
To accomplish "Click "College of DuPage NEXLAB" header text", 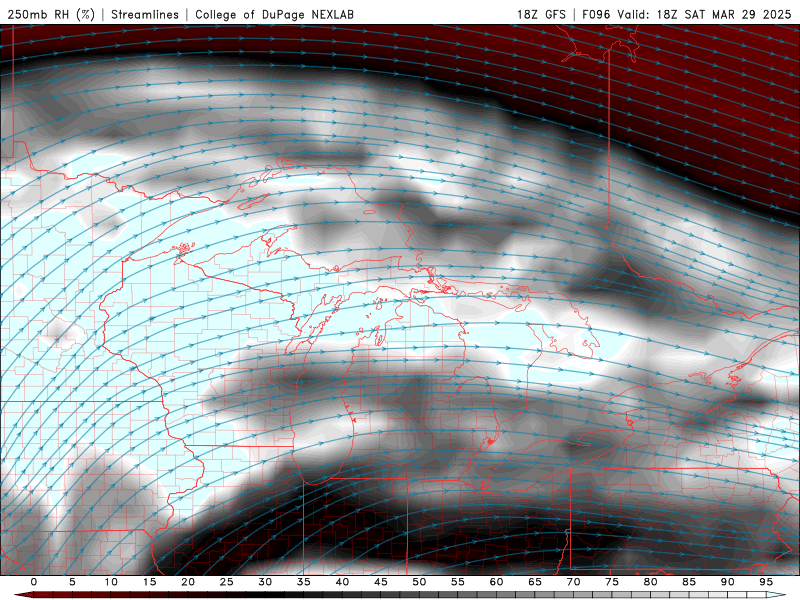I will point(274,14).
